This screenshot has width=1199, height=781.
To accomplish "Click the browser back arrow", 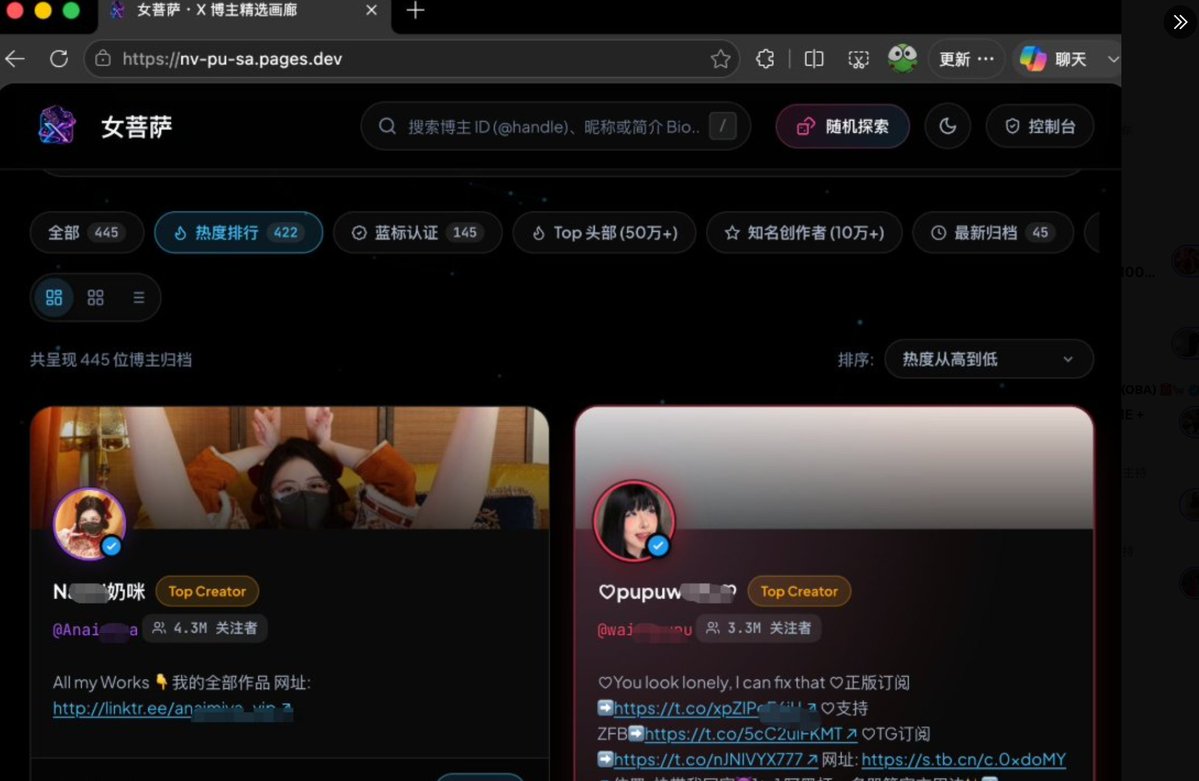I will (x=15, y=59).
